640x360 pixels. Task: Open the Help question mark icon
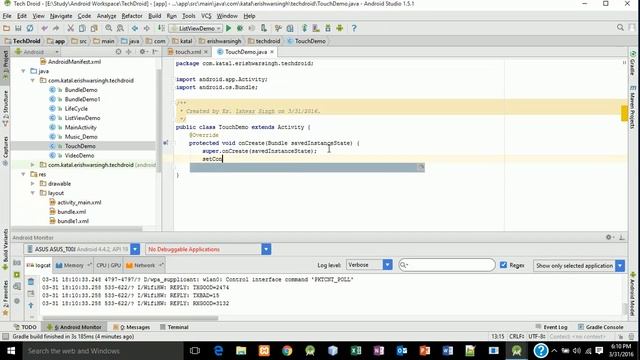354,28
